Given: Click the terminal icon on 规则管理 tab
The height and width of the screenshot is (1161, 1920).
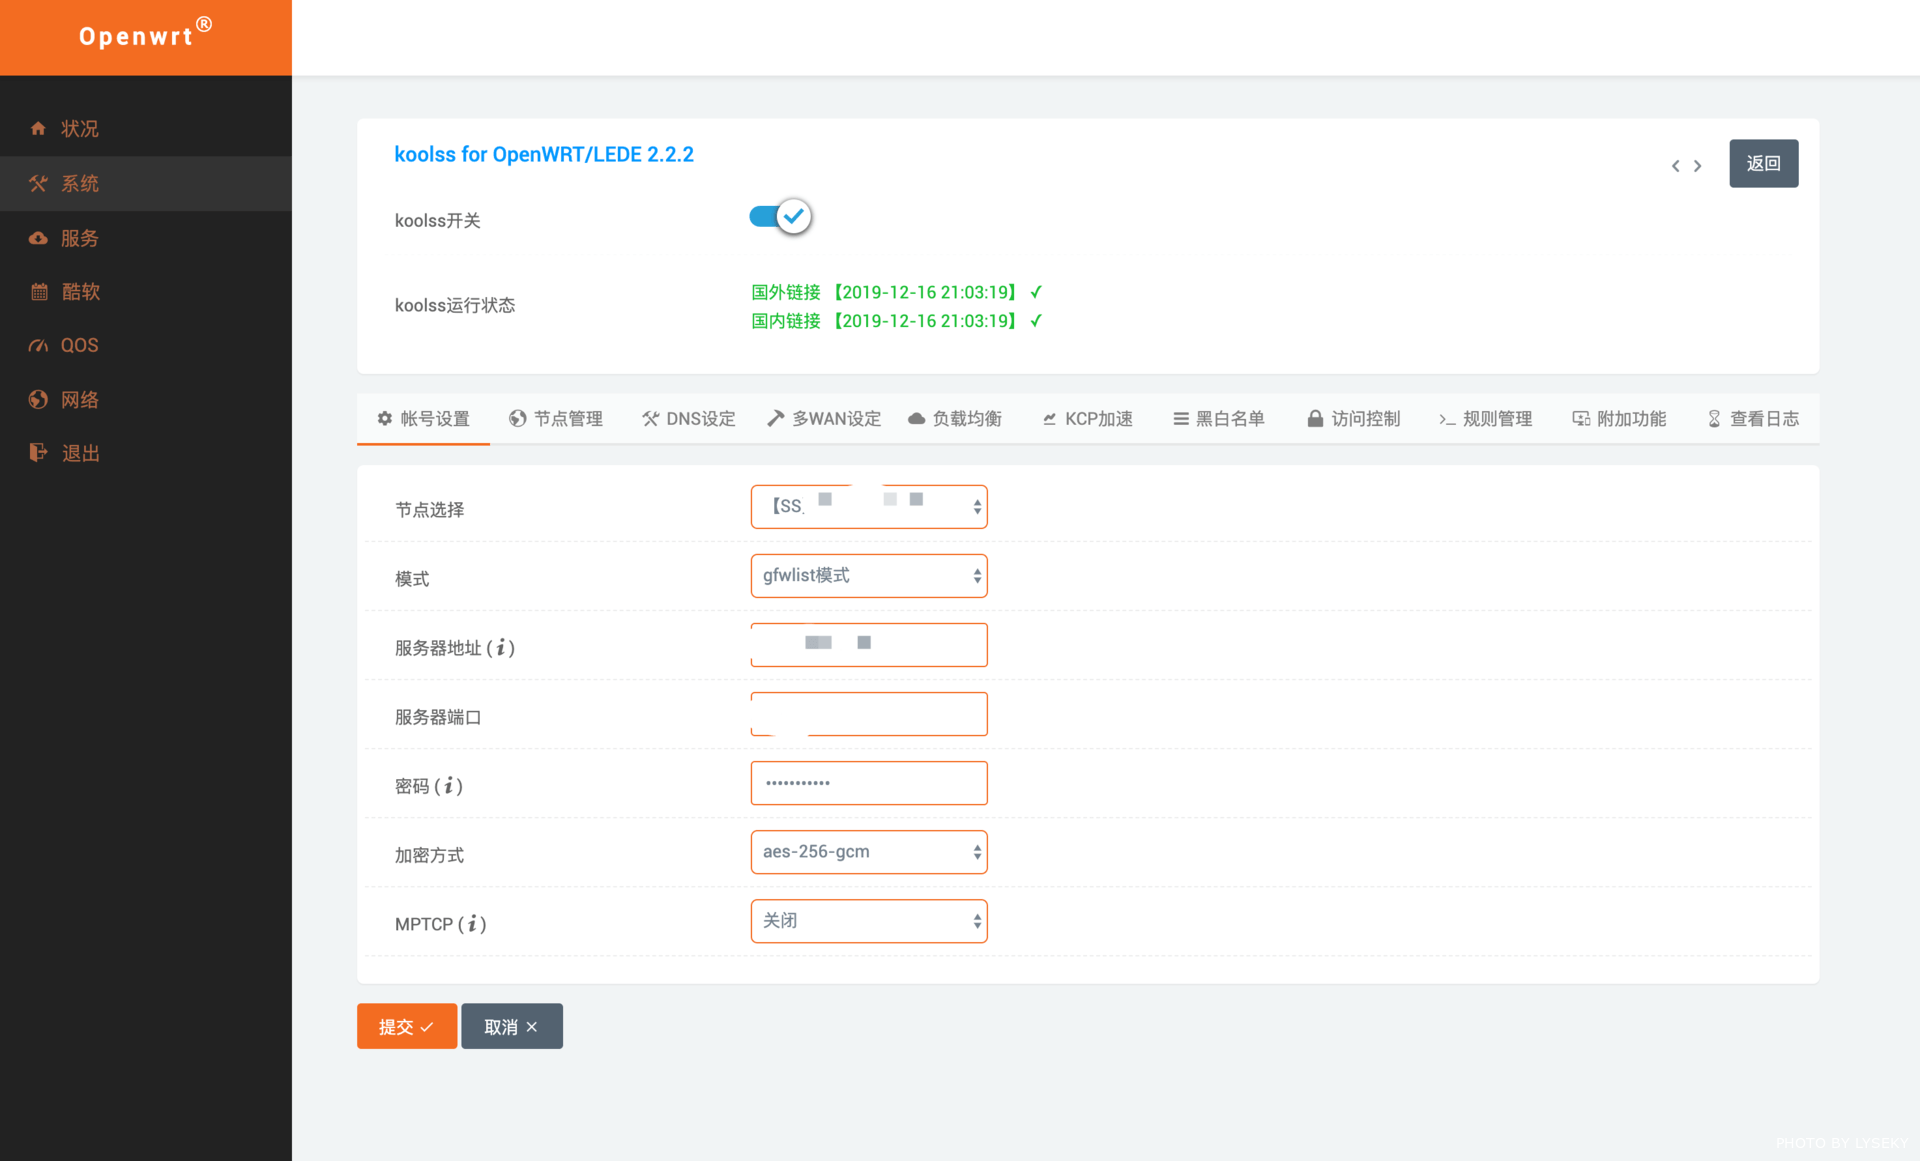Looking at the screenshot, I should tap(1447, 419).
